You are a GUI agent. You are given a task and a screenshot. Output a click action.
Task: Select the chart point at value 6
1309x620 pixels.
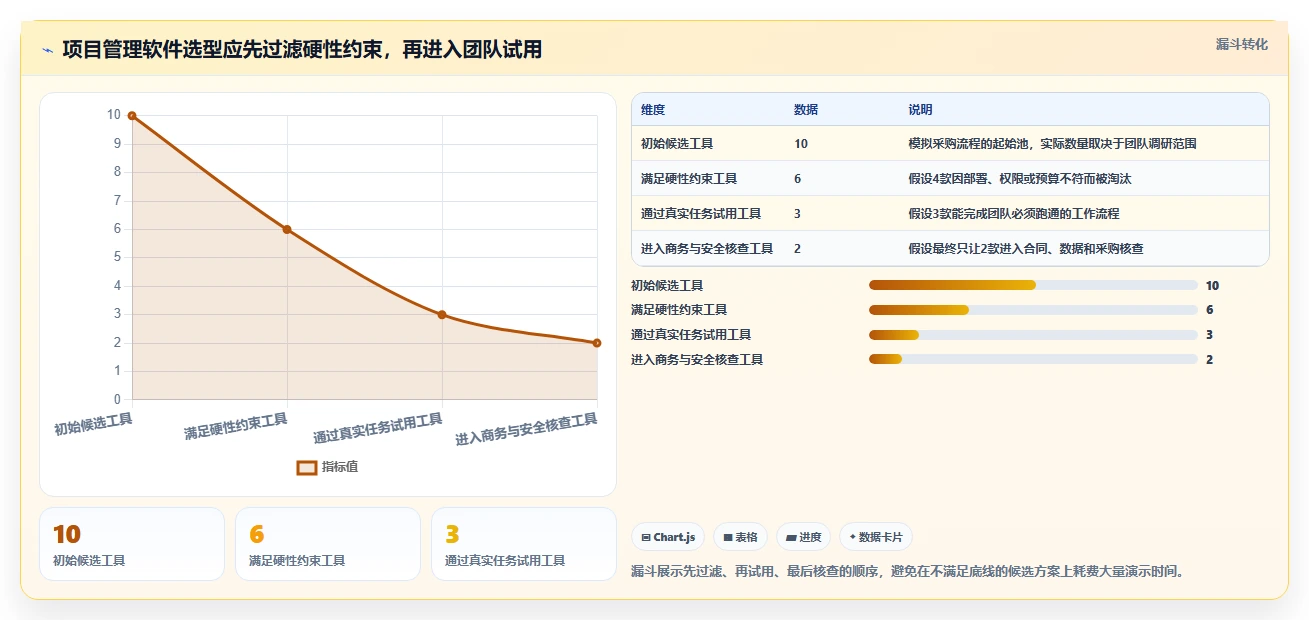[x=287, y=230]
